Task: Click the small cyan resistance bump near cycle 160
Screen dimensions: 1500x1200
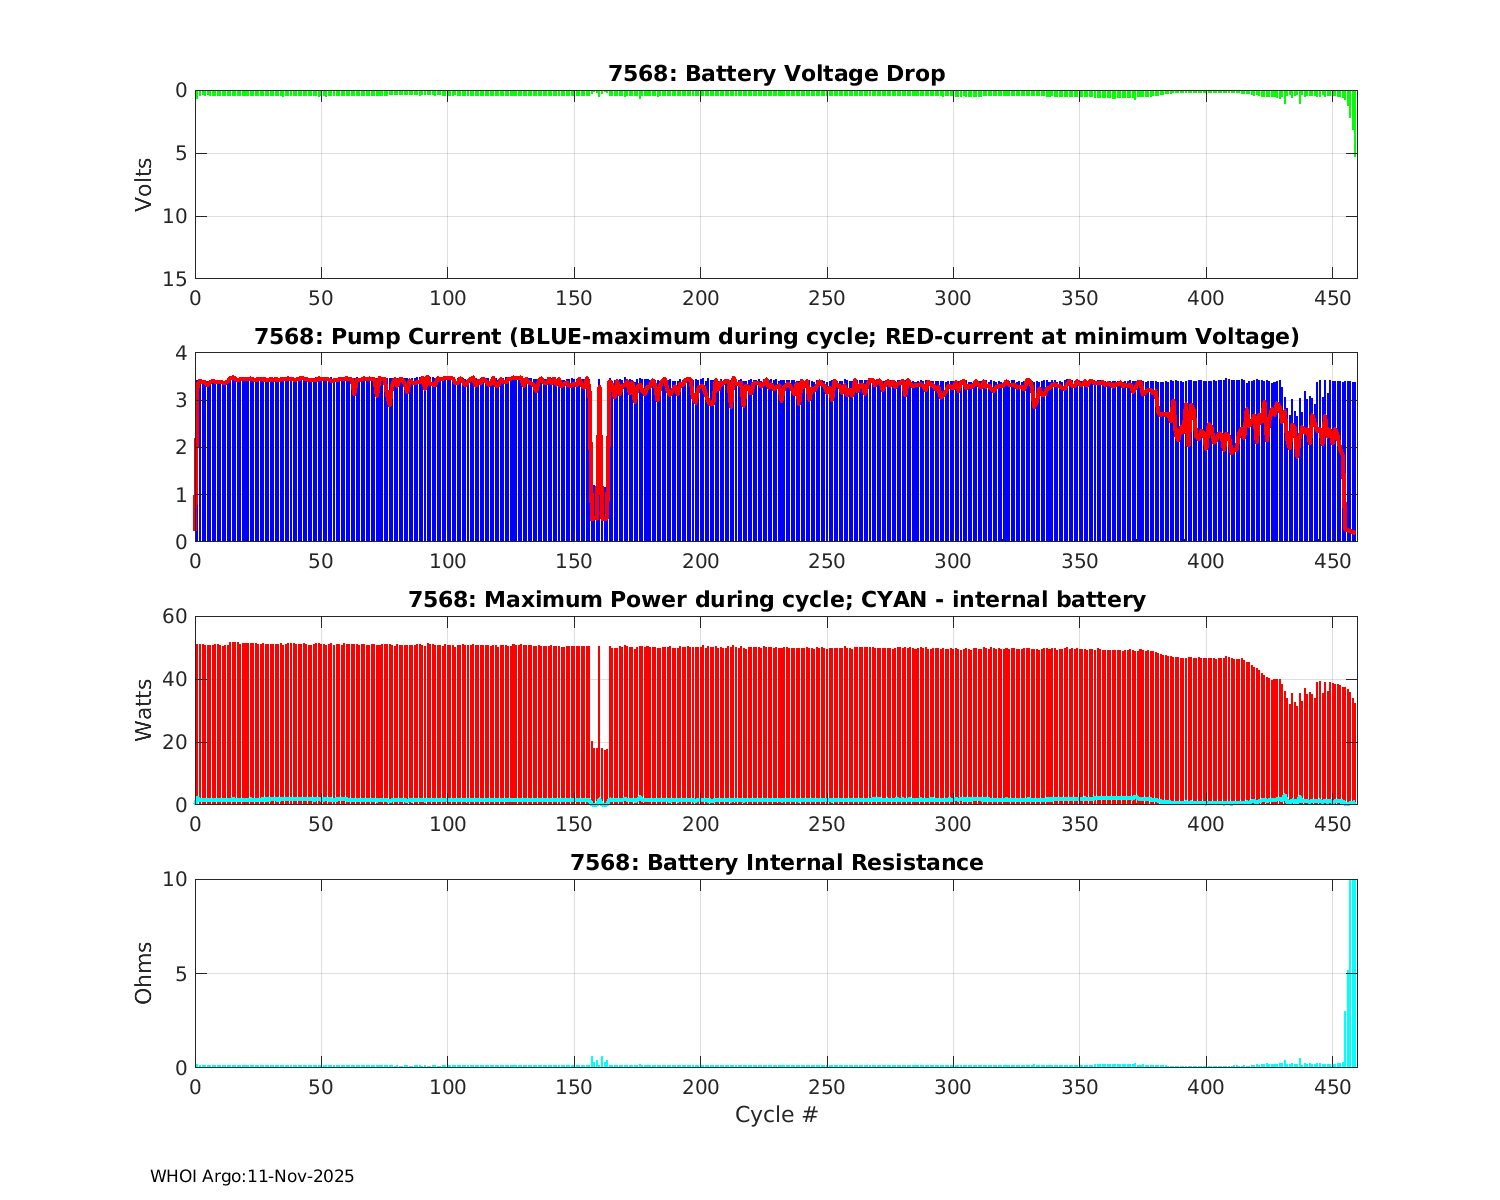Action: [597, 1061]
